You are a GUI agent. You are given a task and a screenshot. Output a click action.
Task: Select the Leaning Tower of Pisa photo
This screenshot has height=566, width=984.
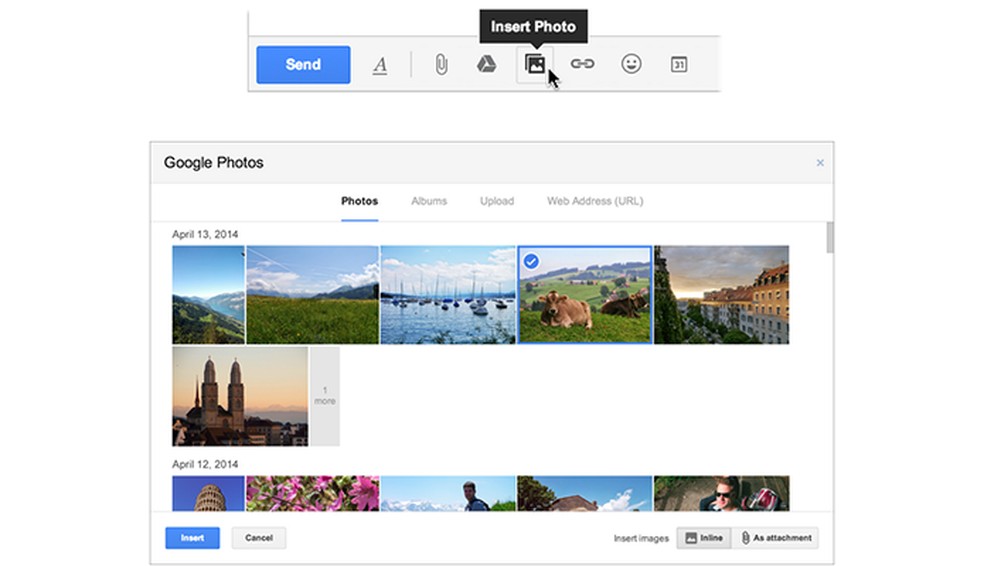pyautogui.click(x=208, y=493)
